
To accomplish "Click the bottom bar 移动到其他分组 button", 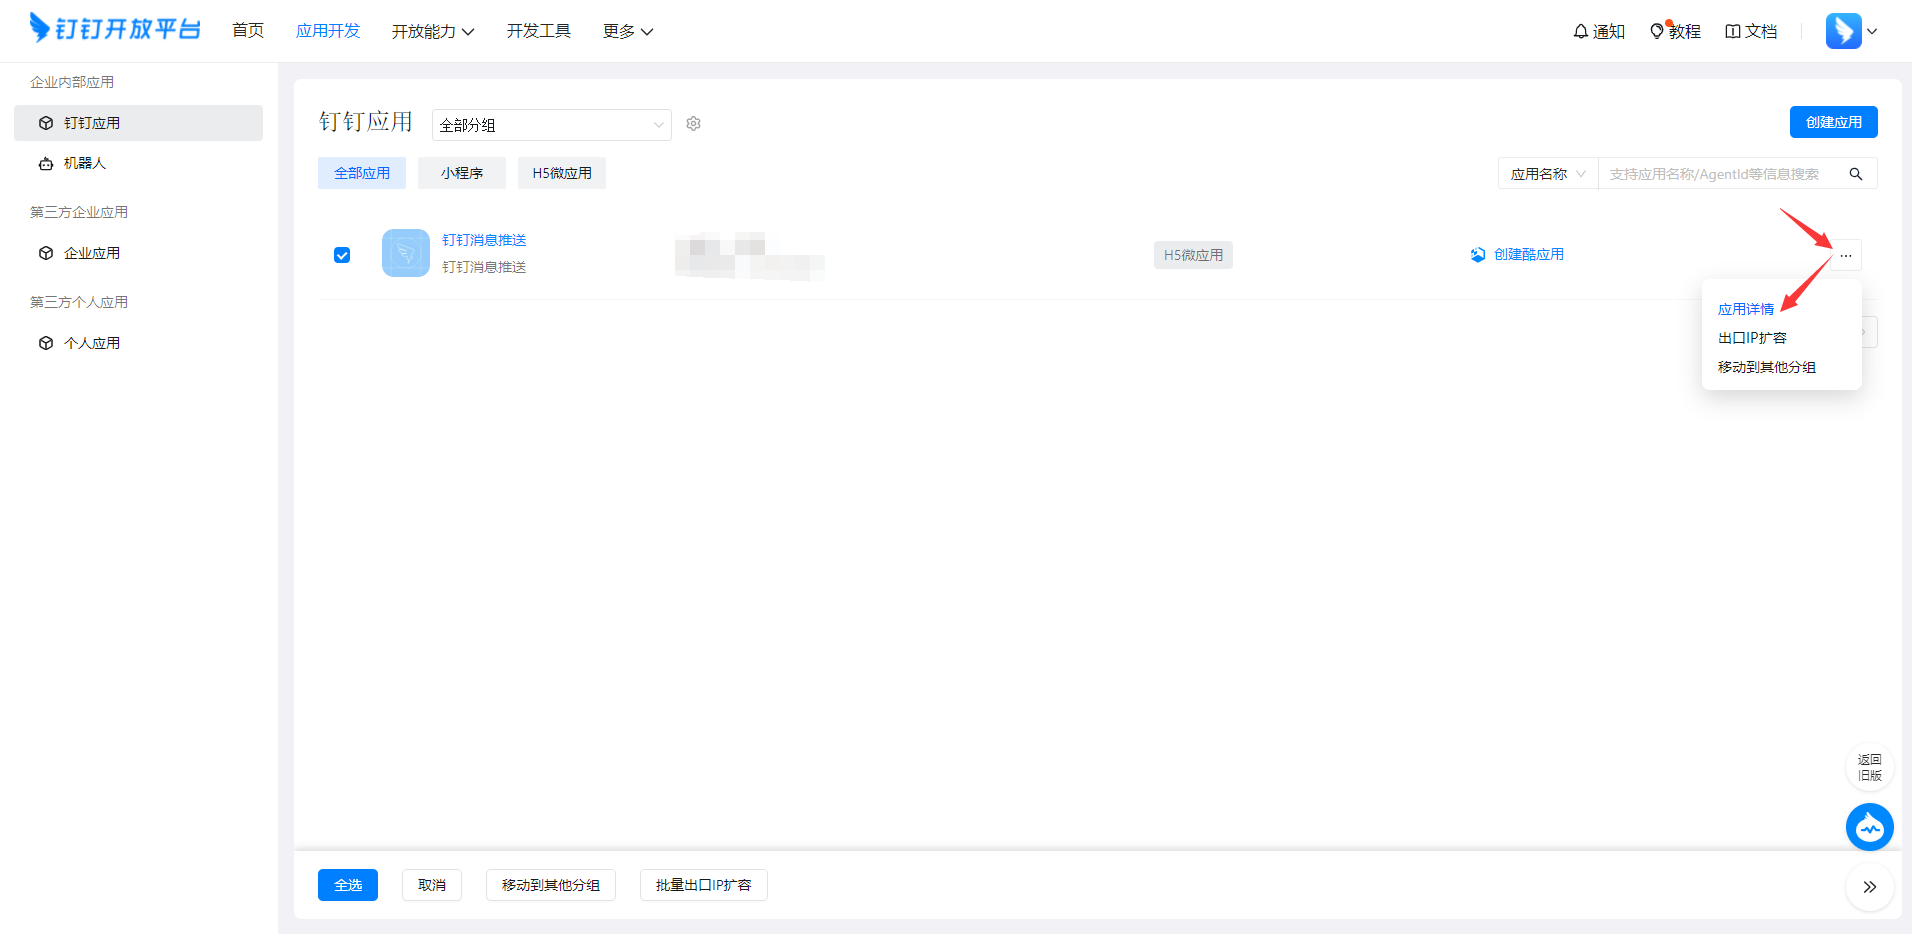I will pyautogui.click(x=551, y=885).
